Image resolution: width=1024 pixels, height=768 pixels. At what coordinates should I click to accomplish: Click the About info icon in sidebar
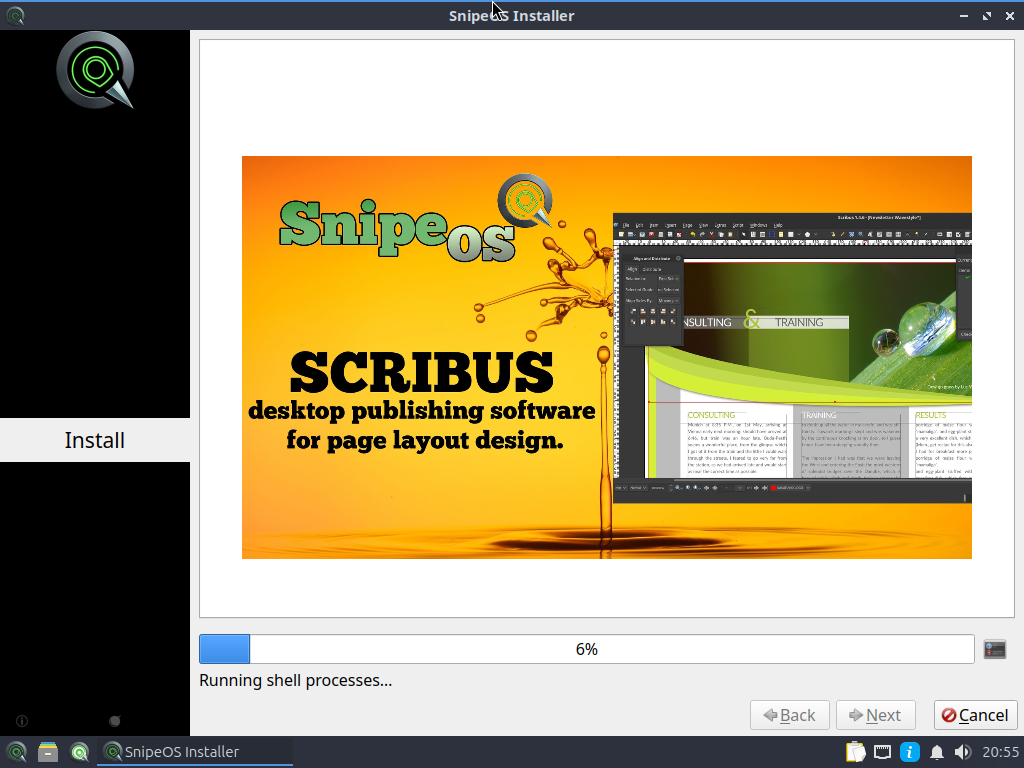click(22, 721)
